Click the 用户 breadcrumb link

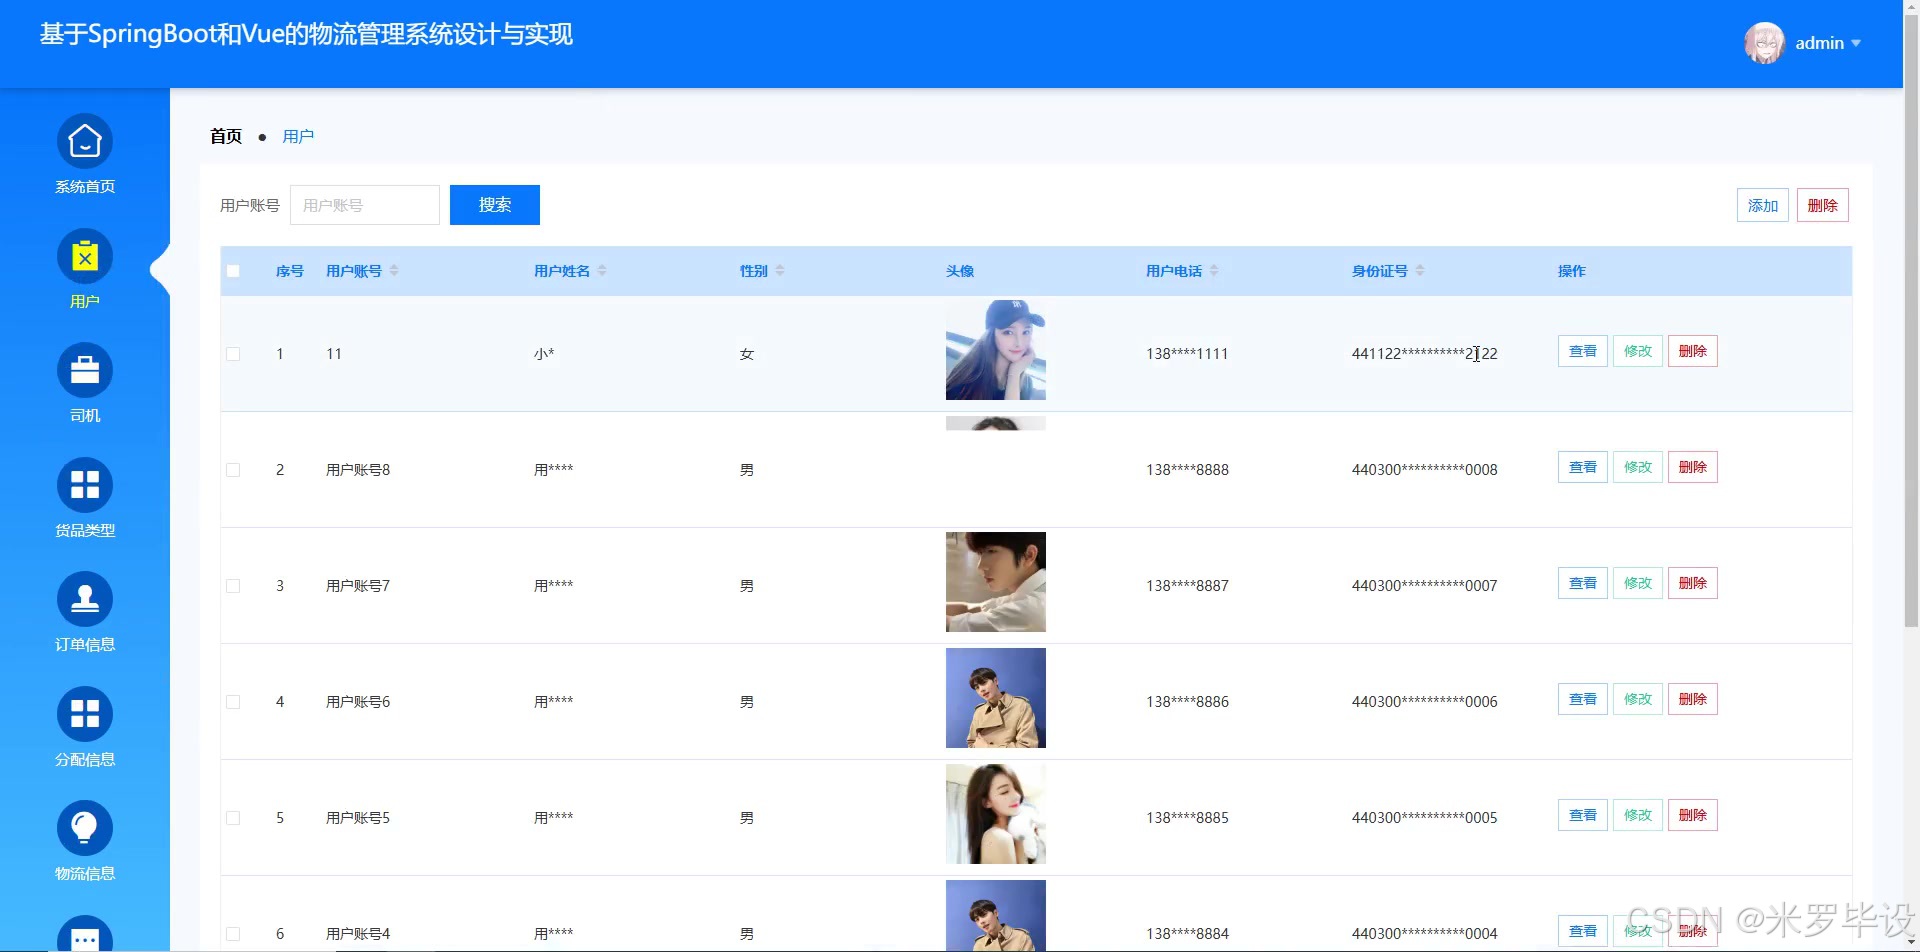(298, 136)
